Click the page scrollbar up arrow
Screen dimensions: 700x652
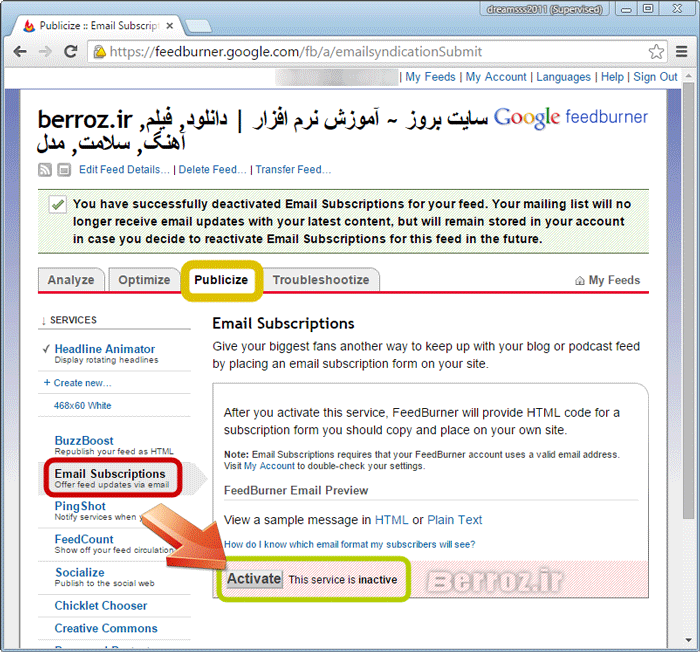[688, 76]
